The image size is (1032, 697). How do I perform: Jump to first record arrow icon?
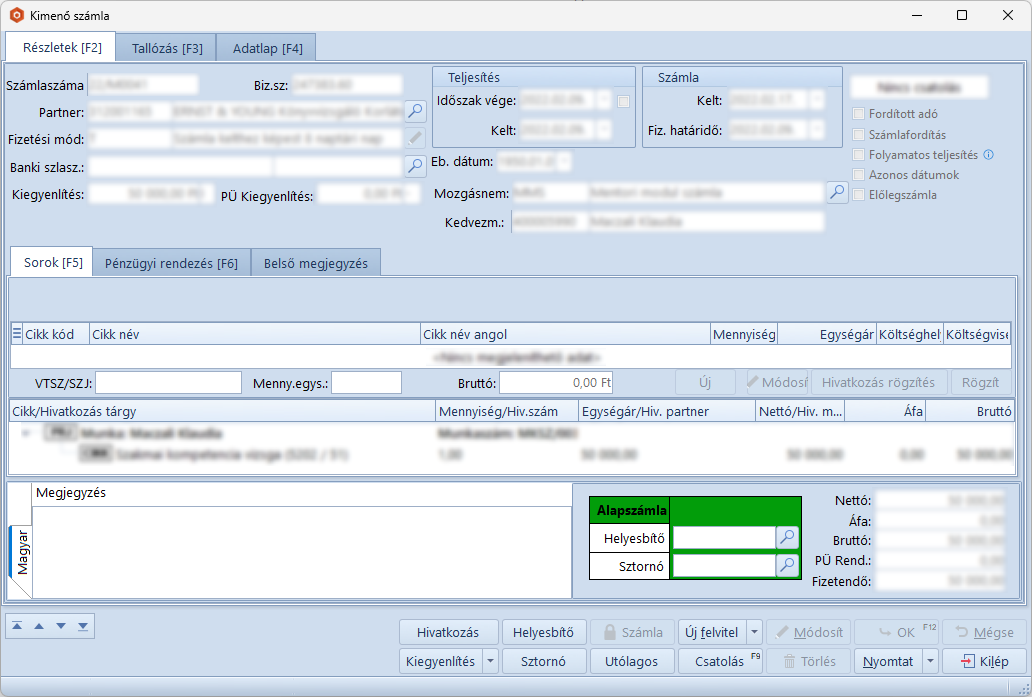(x=17, y=626)
